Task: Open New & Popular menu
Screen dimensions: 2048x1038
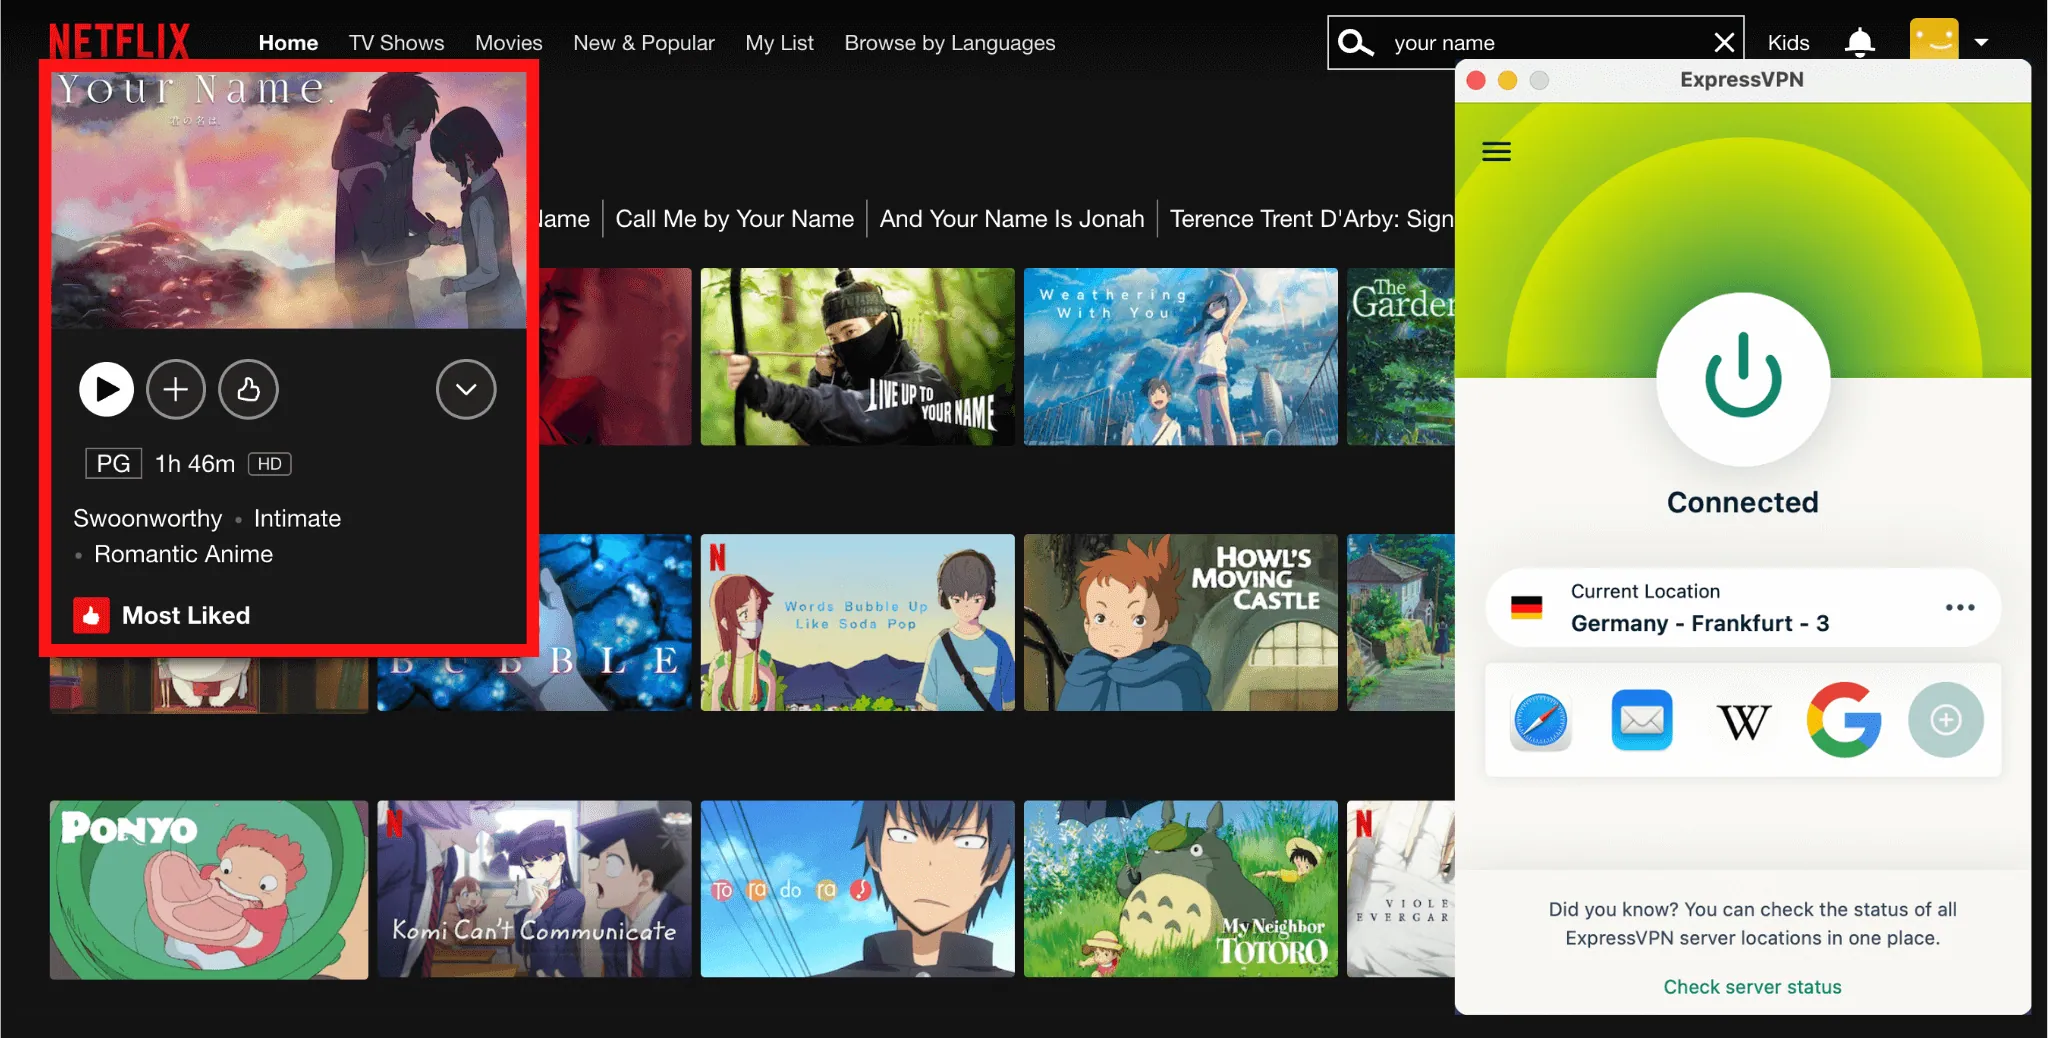Action: pyautogui.click(x=644, y=43)
